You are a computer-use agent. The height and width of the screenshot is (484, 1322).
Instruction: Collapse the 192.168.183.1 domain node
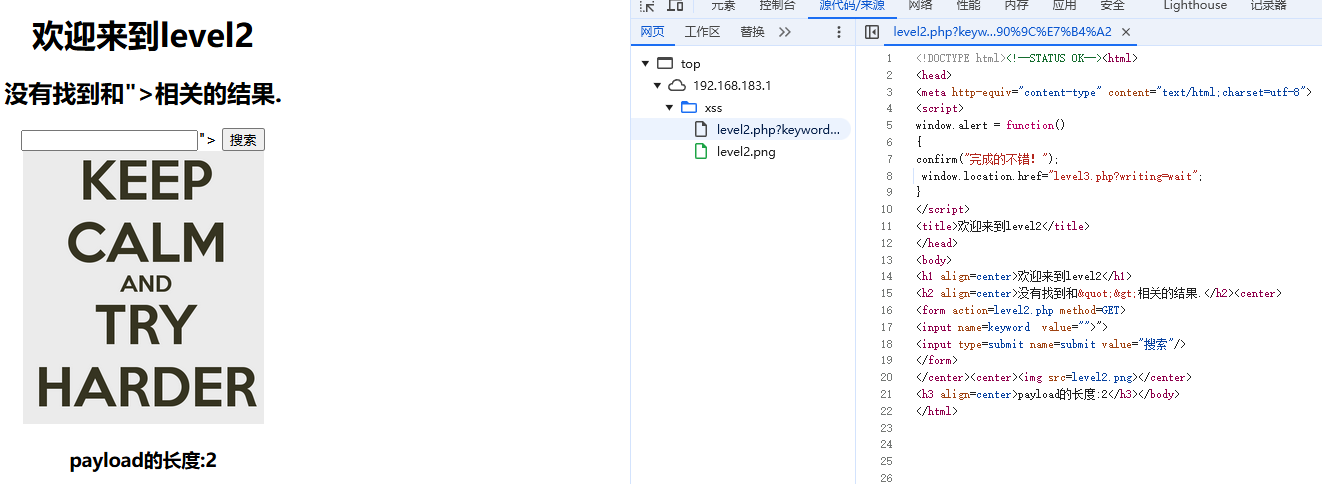coord(658,86)
